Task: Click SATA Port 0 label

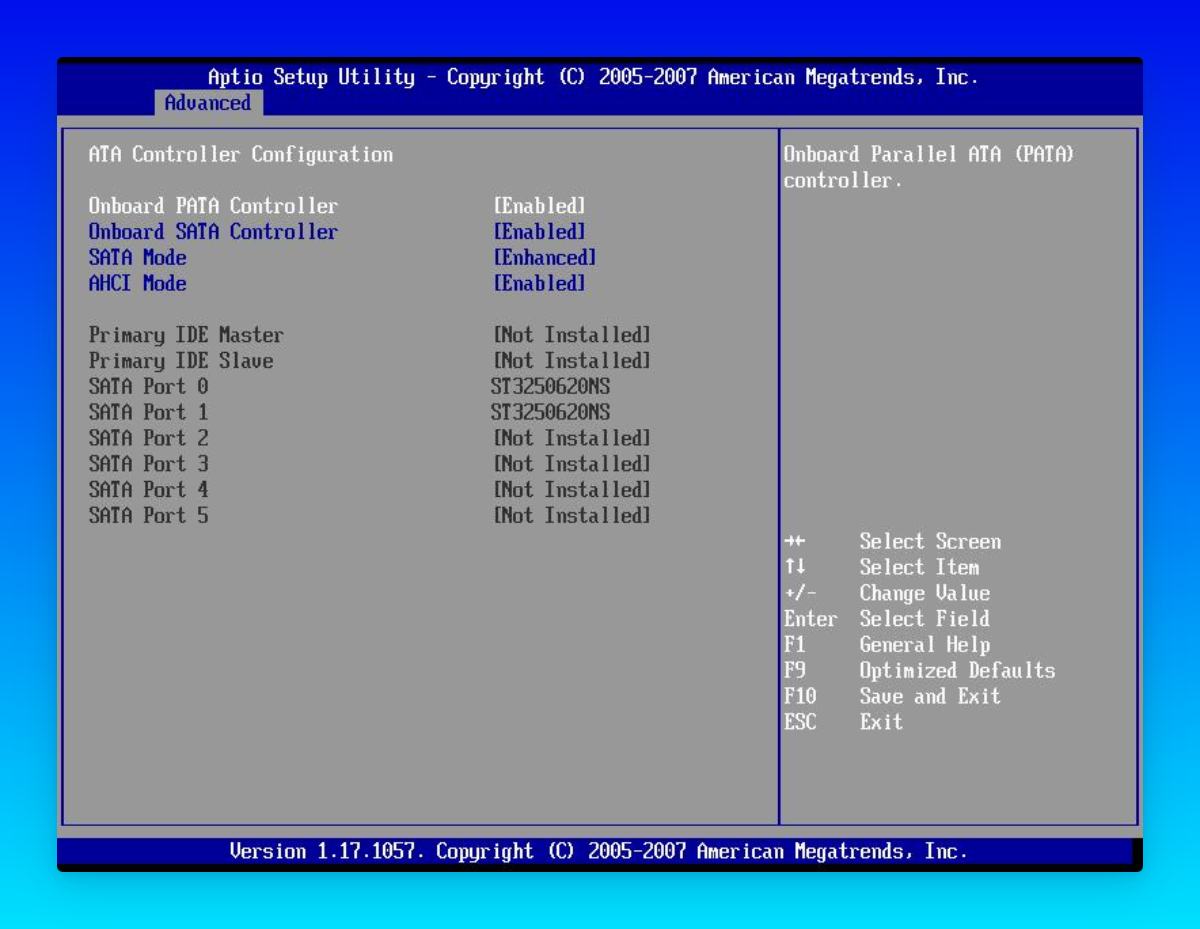Action: (149, 387)
